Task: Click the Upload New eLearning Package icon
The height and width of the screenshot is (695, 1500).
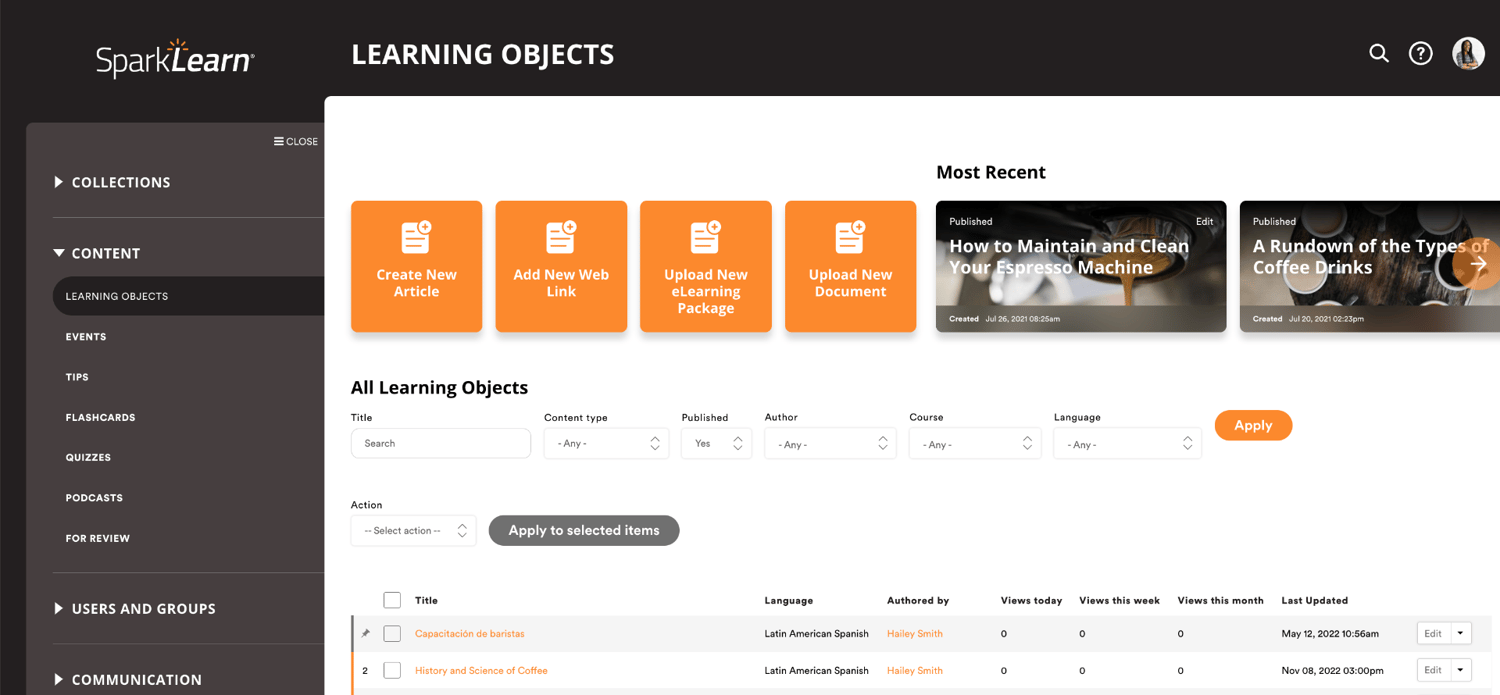Action: tap(705, 236)
